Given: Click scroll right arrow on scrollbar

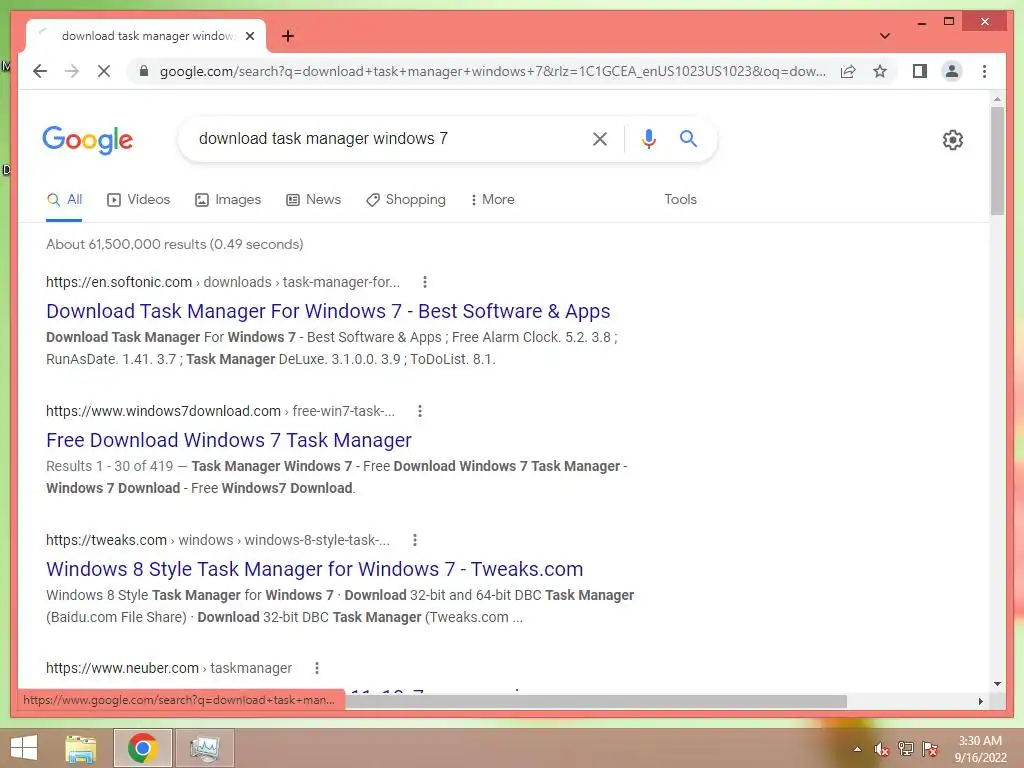Looking at the screenshot, I should tap(980, 701).
